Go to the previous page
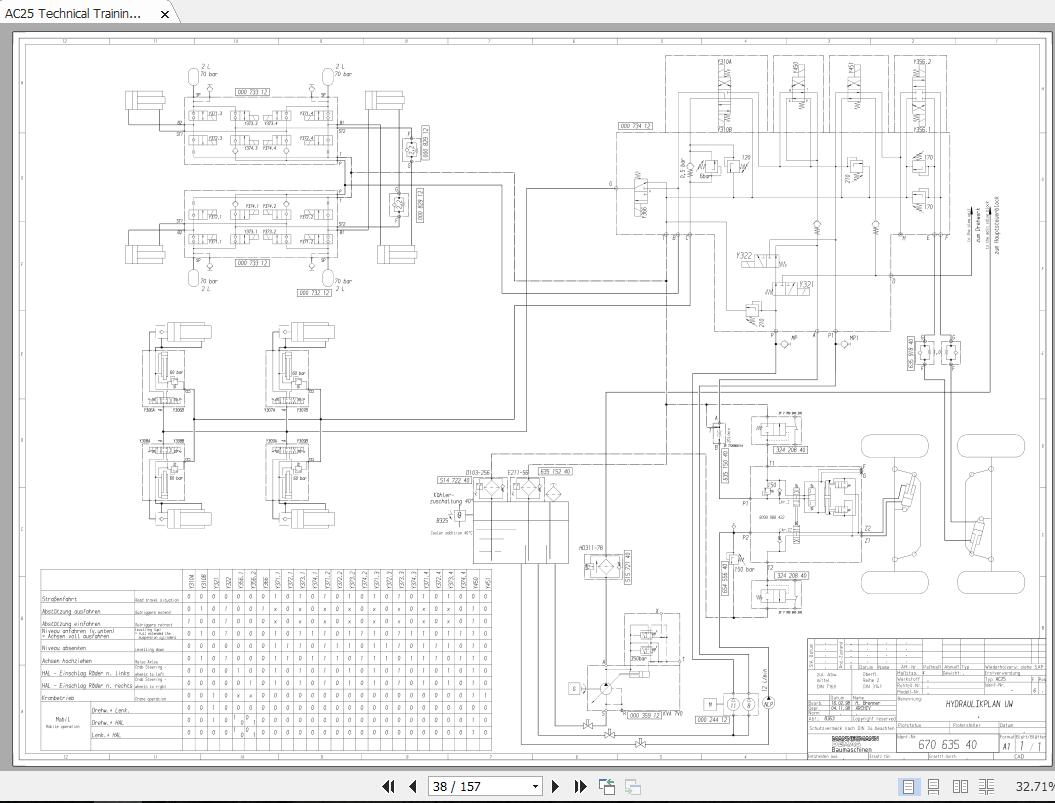 tap(412, 787)
